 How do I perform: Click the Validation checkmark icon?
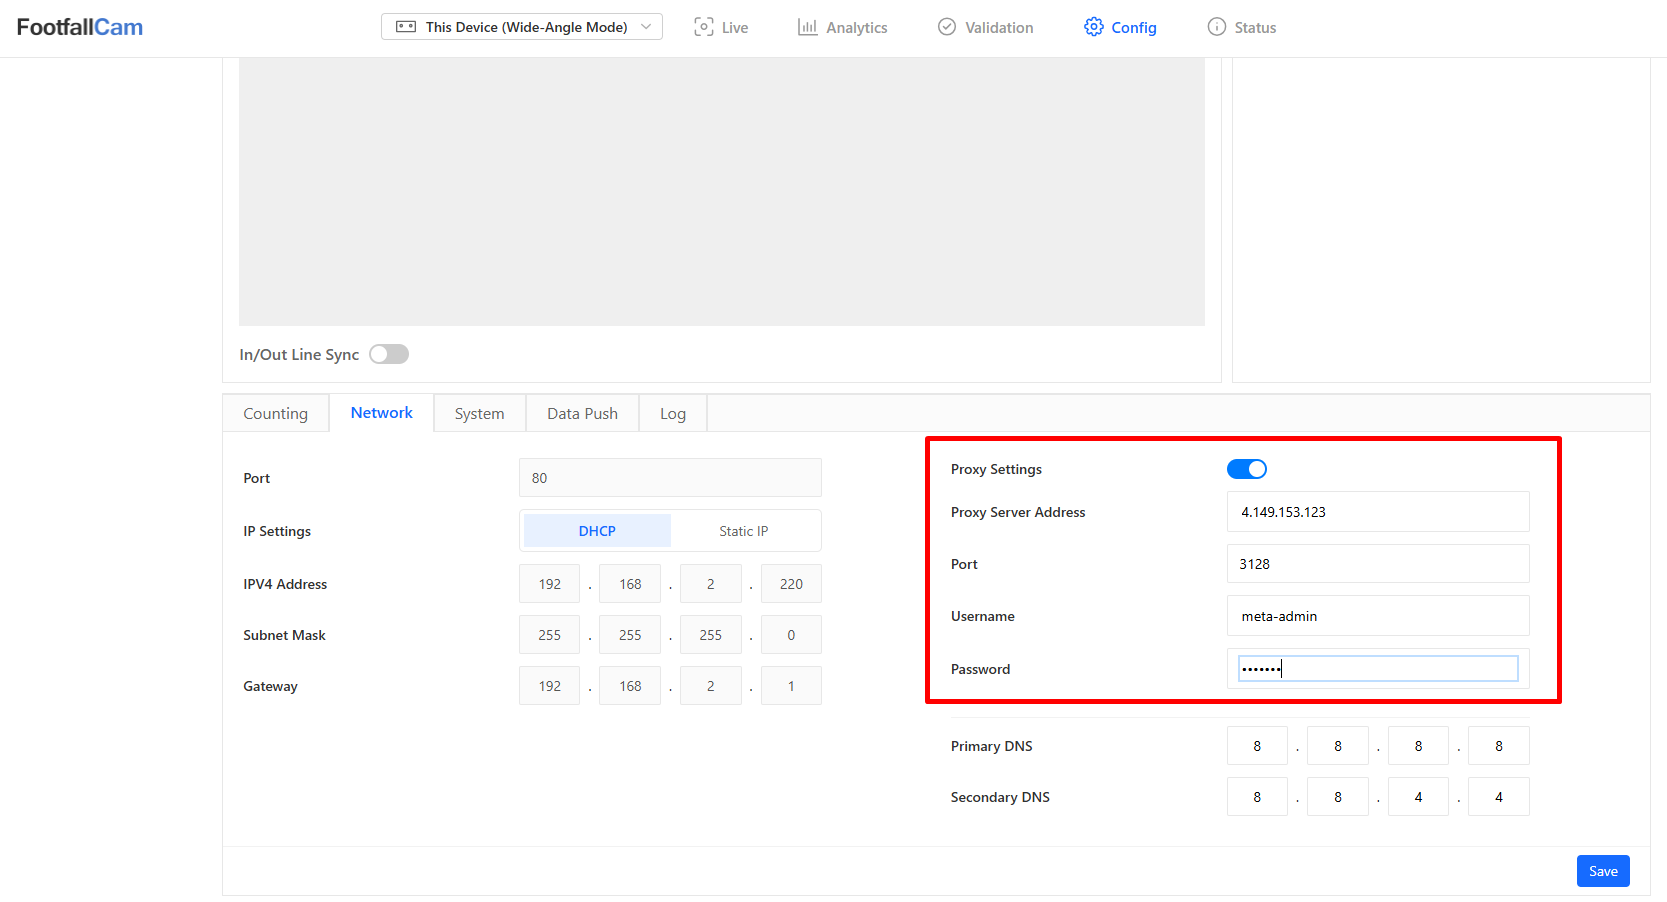(947, 27)
